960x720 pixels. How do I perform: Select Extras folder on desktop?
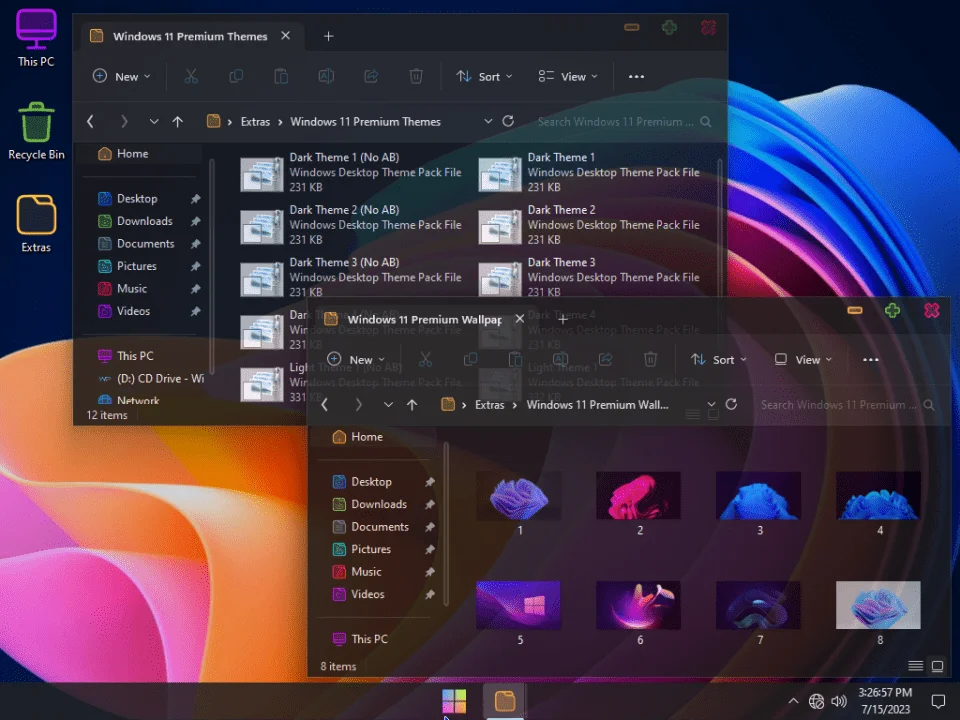(x=36, y=224)
